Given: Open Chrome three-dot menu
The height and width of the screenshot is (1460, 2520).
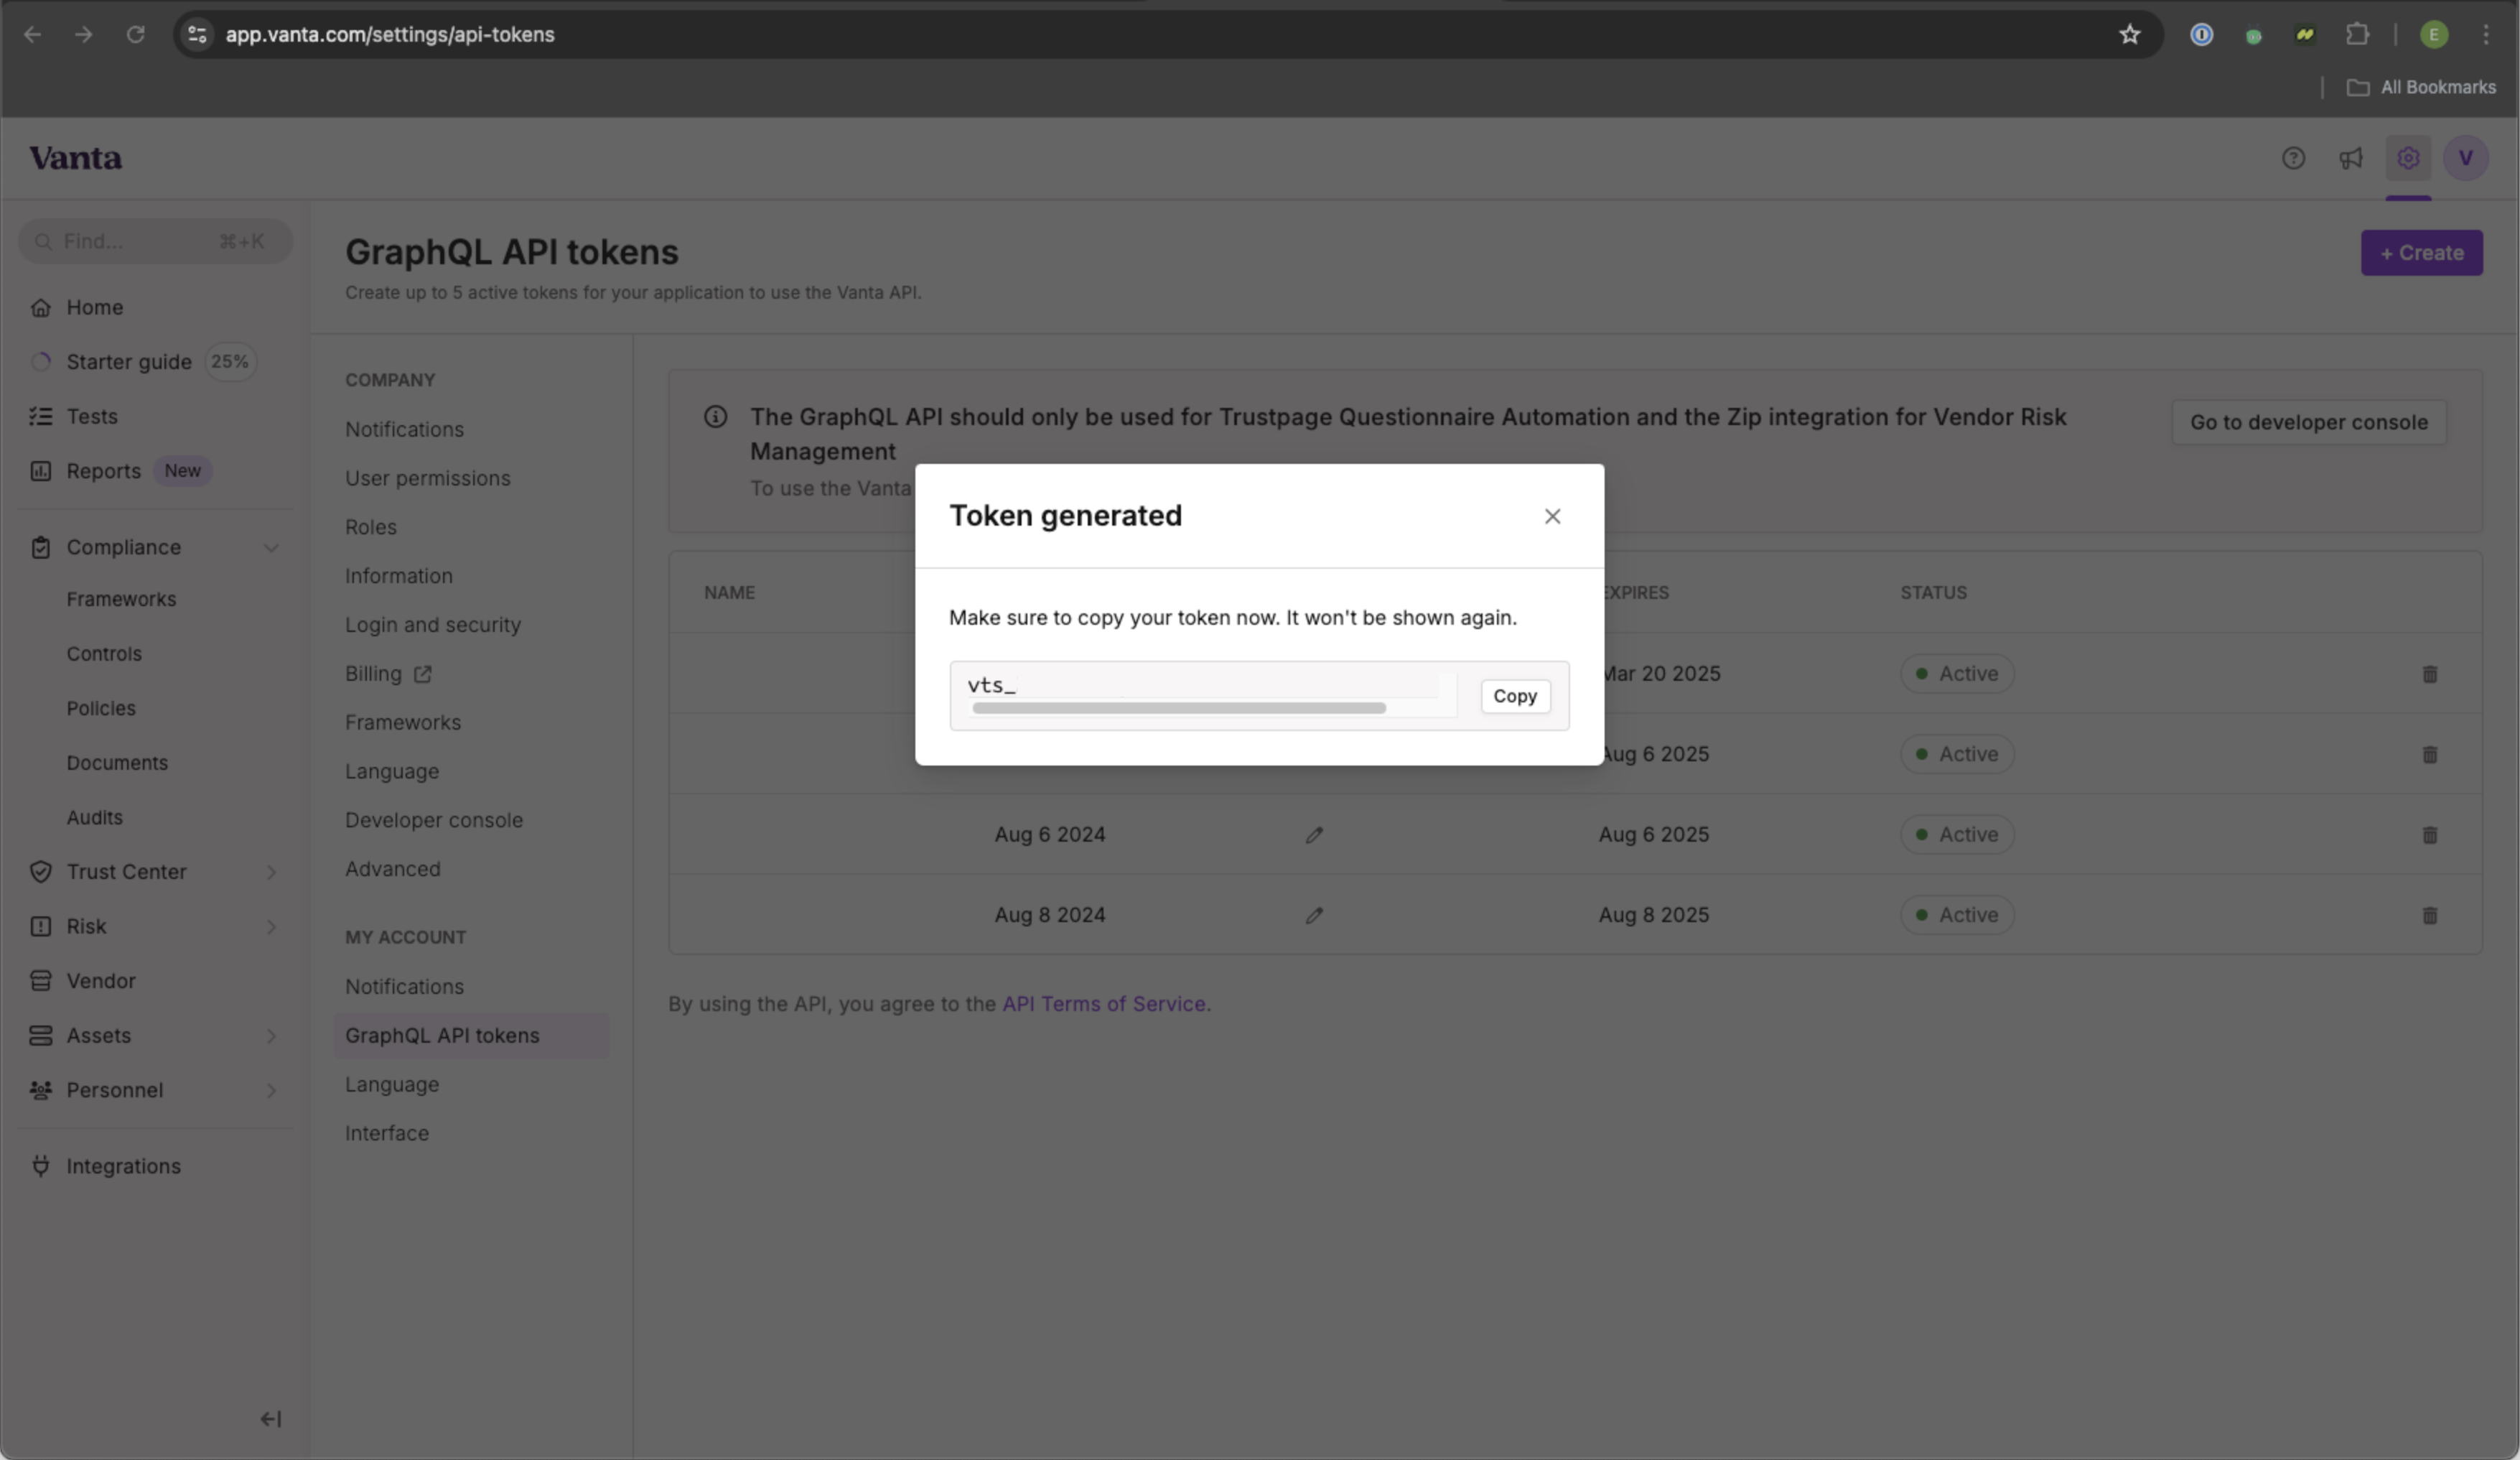Looking at the screenshot, I should pyautogui.click(x=2485, y=35).
